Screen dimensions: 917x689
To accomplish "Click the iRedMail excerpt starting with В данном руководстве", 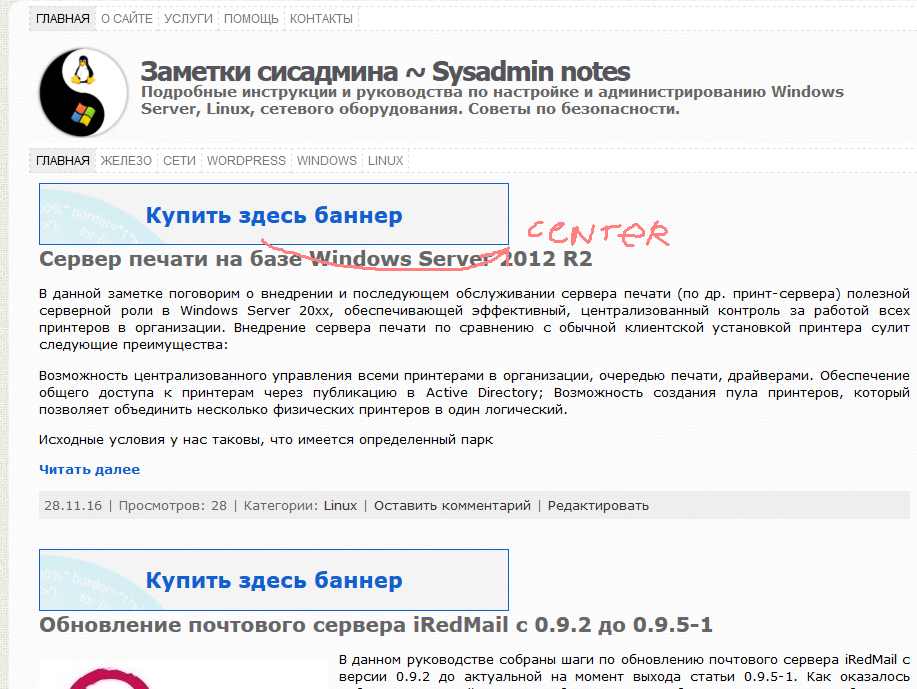I will tap(624, 671).
